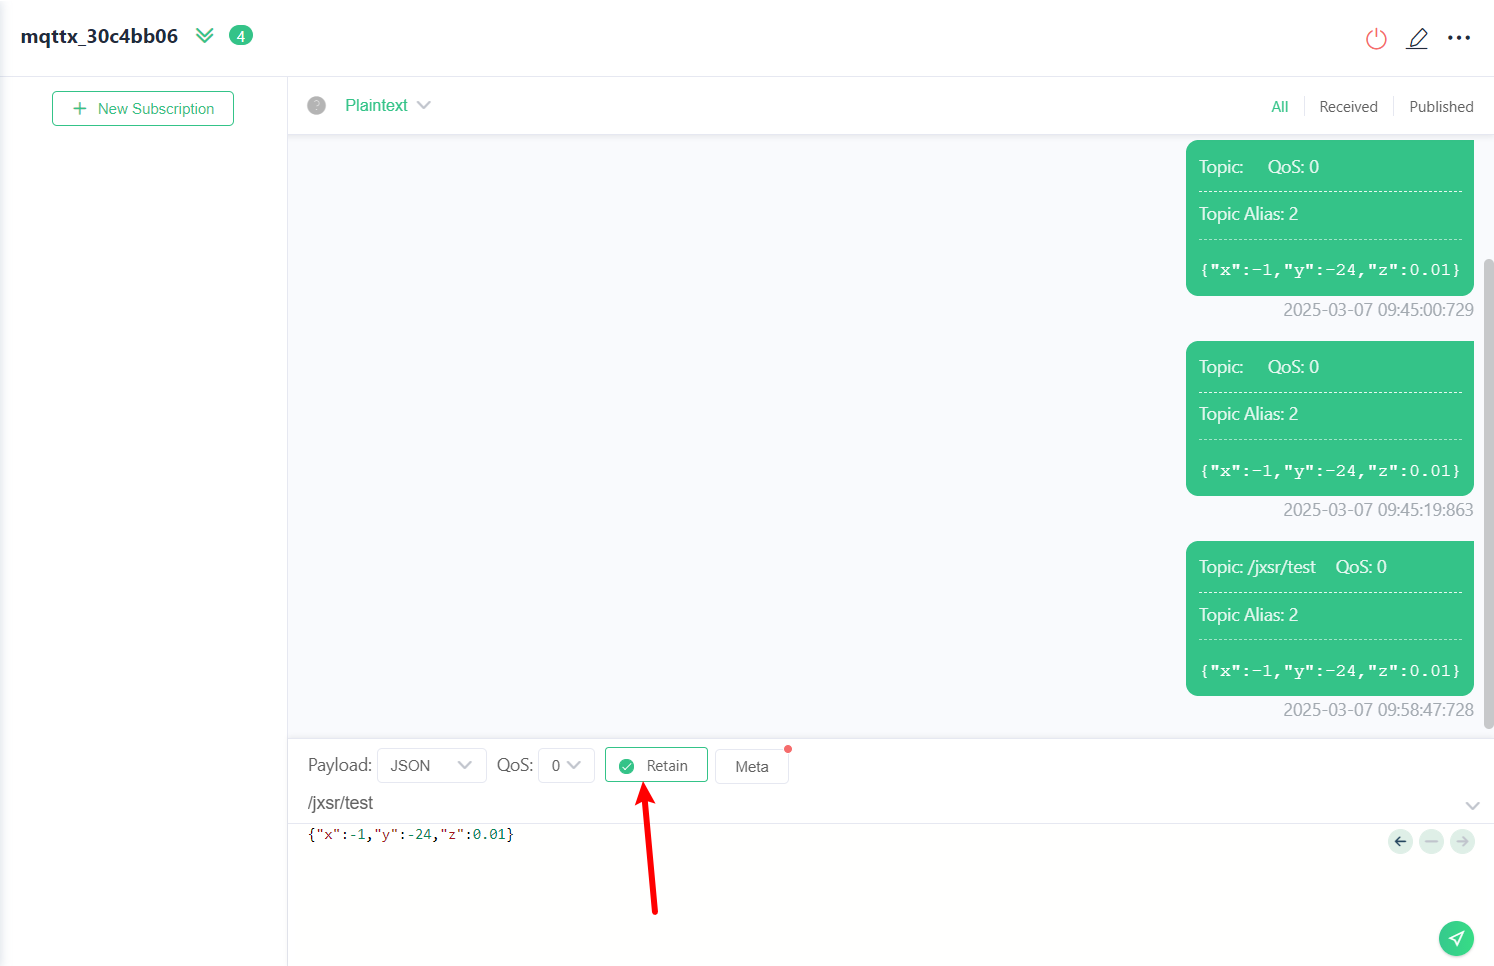
Task: Go to the previous message with the left arrow
Action: tap(1400, 841)
